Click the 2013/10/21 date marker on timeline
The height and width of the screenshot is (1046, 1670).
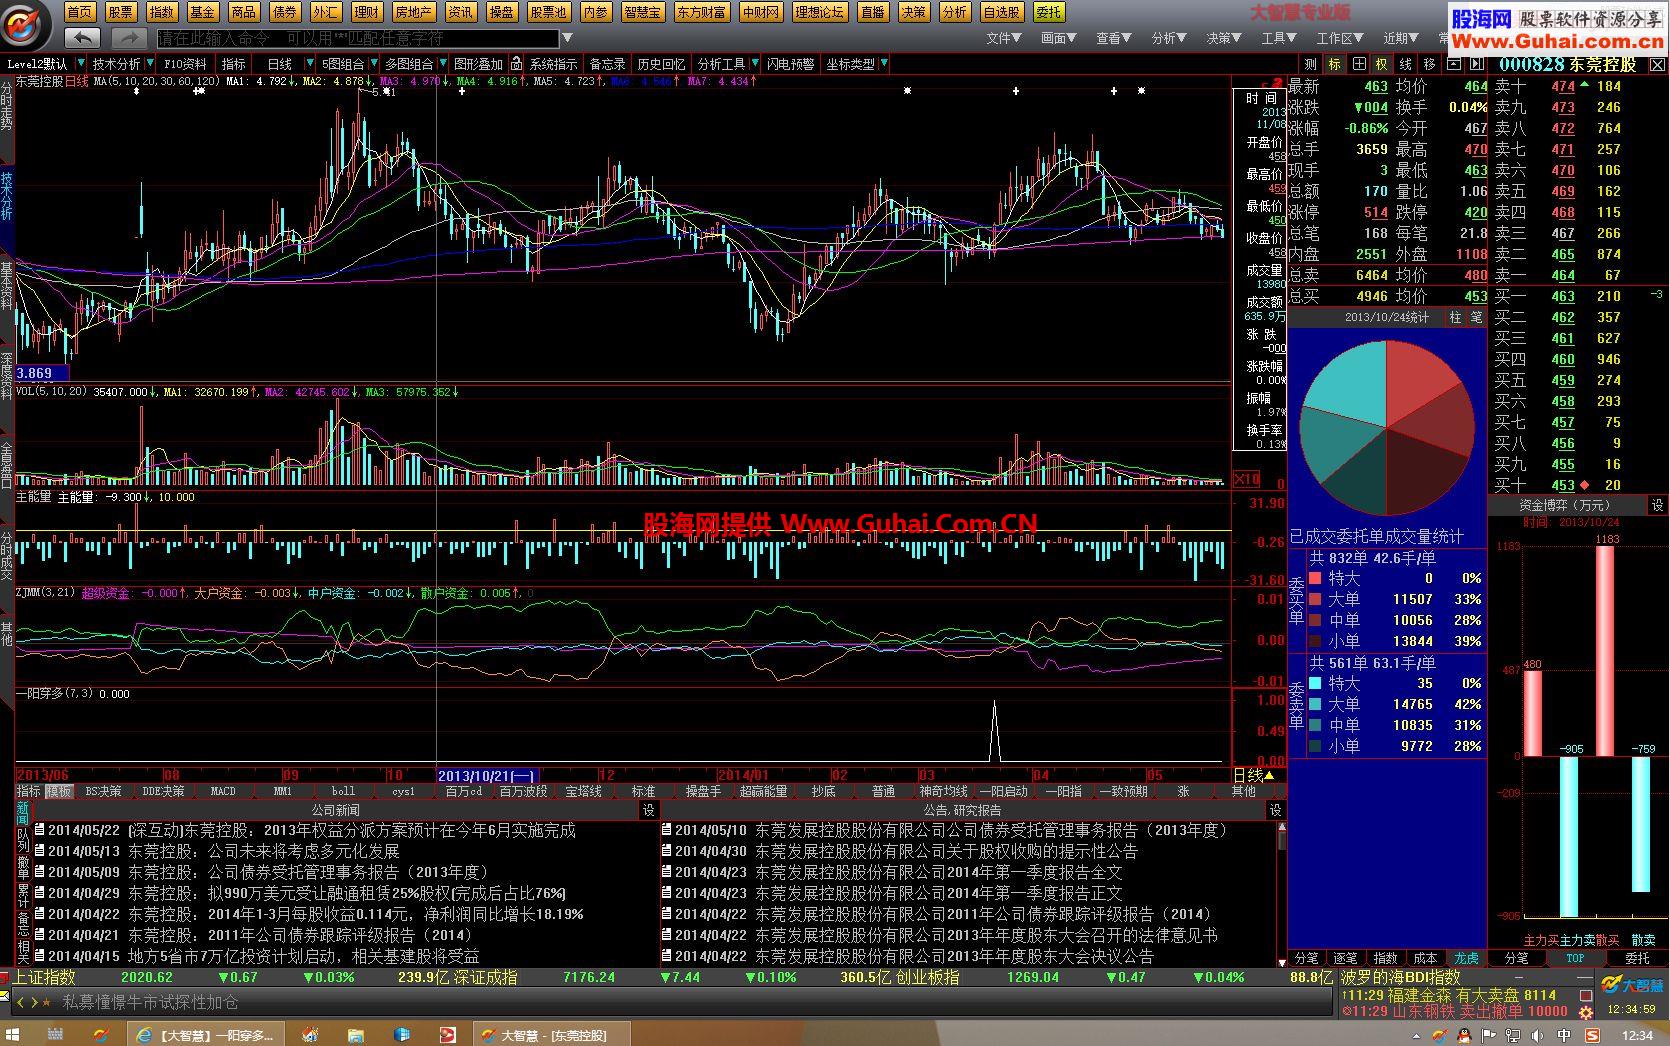[488, 775]
